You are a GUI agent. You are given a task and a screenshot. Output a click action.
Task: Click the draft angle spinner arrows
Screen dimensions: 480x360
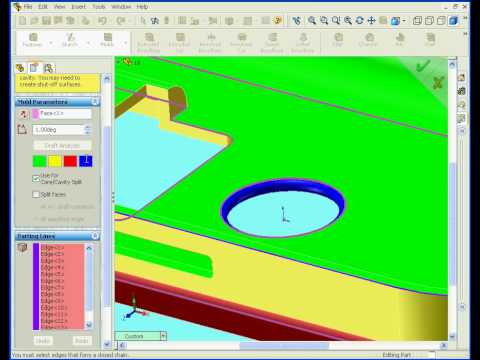pos(88,130)
